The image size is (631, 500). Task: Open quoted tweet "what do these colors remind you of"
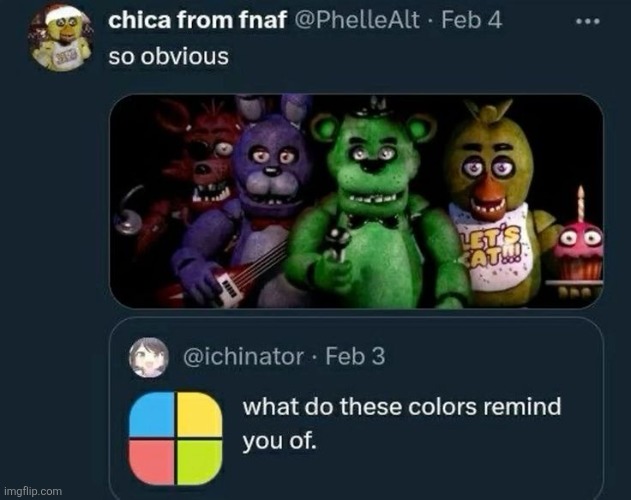point(404,423)
